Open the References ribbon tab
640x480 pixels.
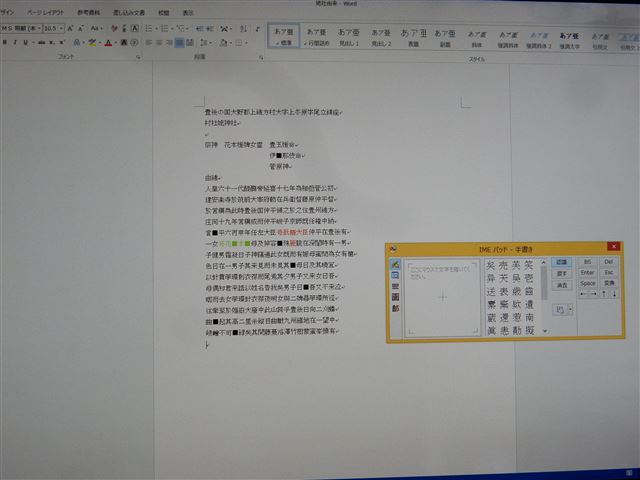click(89, 13)
